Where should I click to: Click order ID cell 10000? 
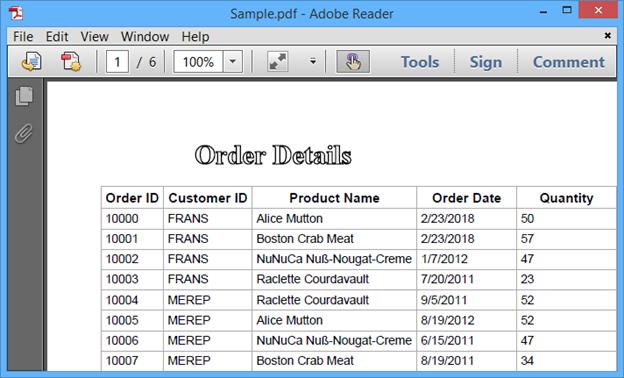tap(122, 218)
